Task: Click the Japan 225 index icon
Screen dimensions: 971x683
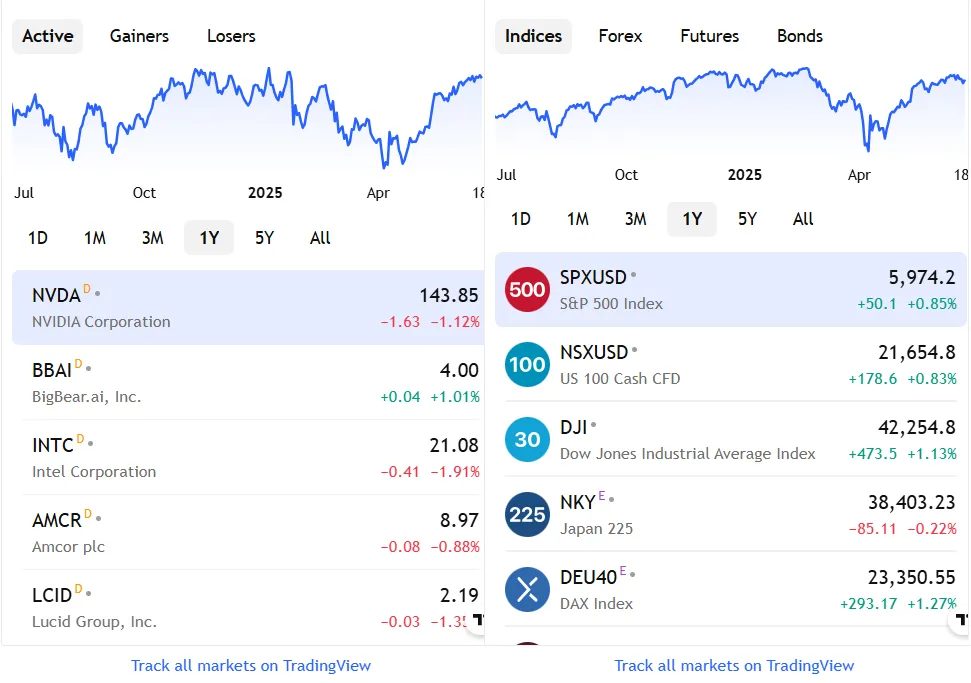Action: click(527, 515)
